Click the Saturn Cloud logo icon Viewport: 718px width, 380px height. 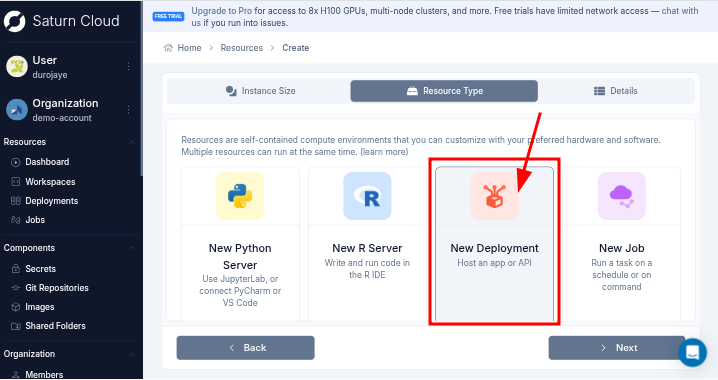[15, 21]
